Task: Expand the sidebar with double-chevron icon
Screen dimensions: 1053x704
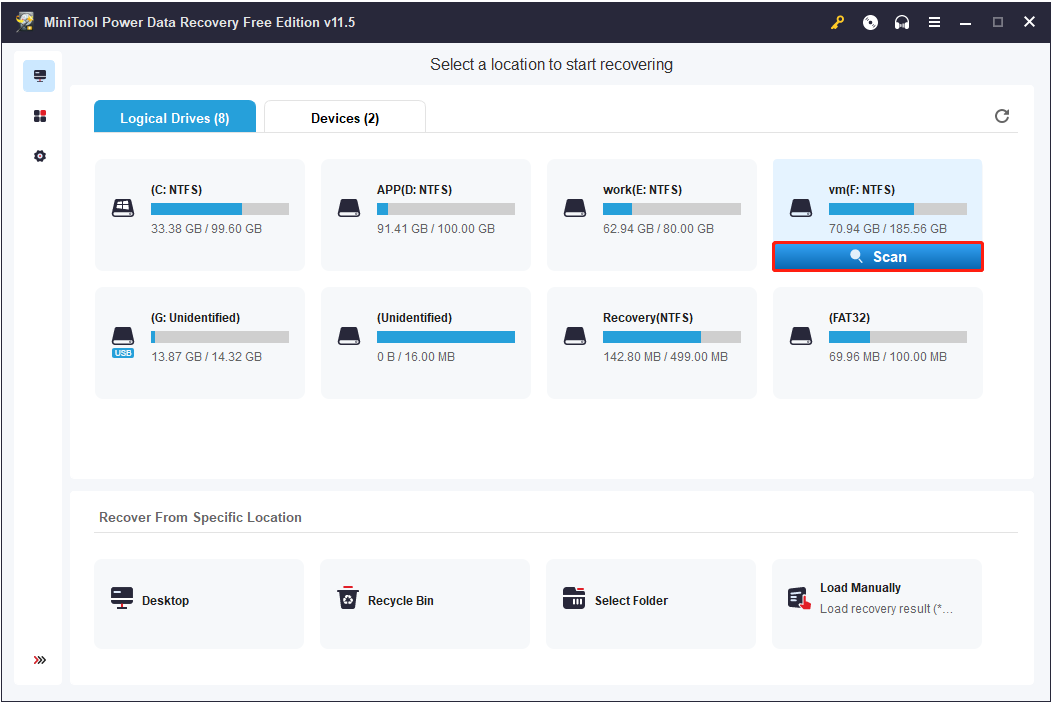Action: (40, 660)
